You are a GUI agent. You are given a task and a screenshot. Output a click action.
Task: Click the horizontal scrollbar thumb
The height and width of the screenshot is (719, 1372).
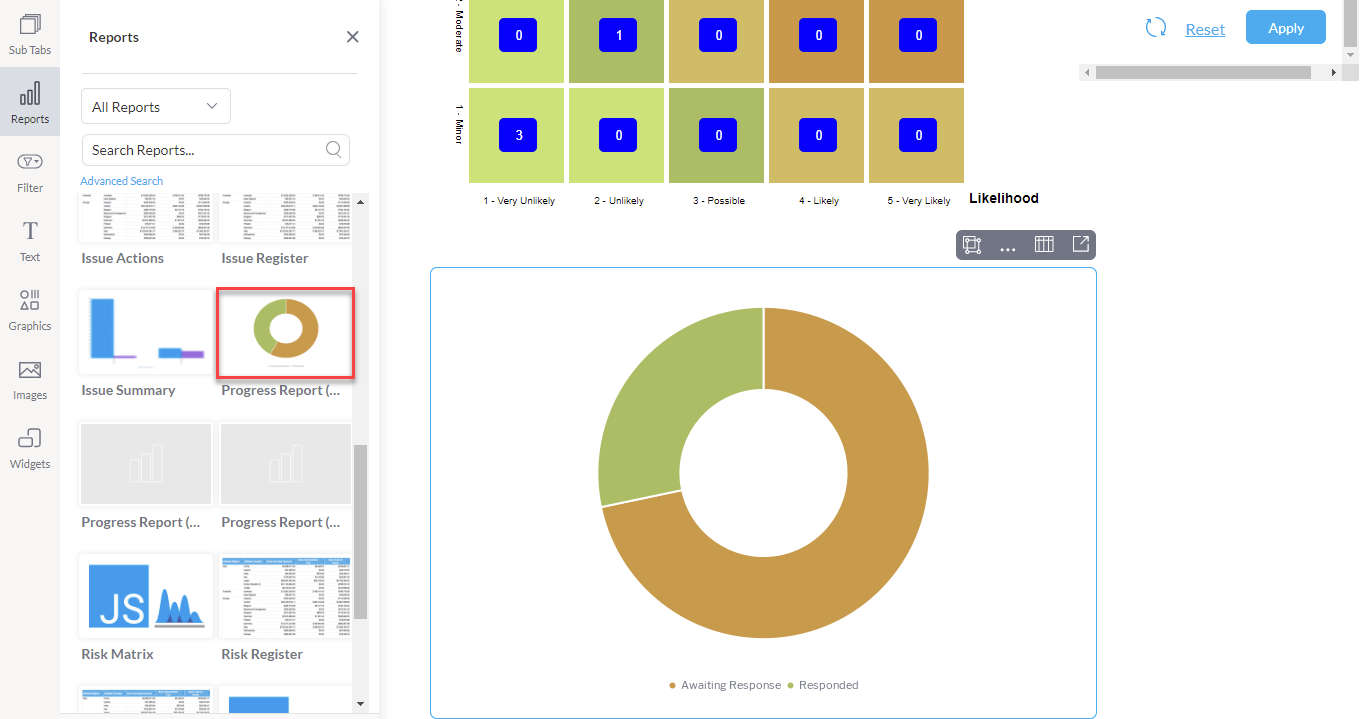click(1203, 73)
